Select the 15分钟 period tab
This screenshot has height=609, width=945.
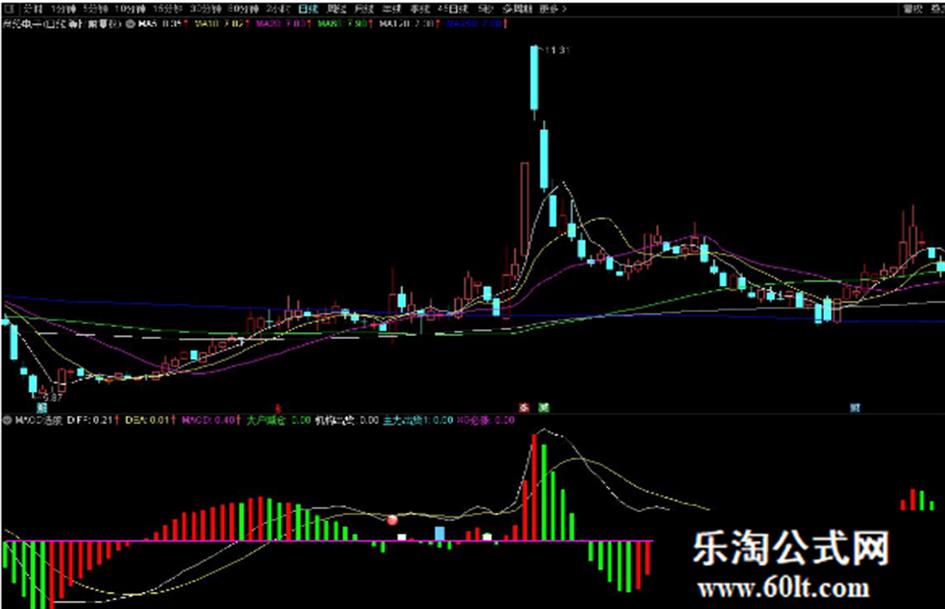click(168, 9)
